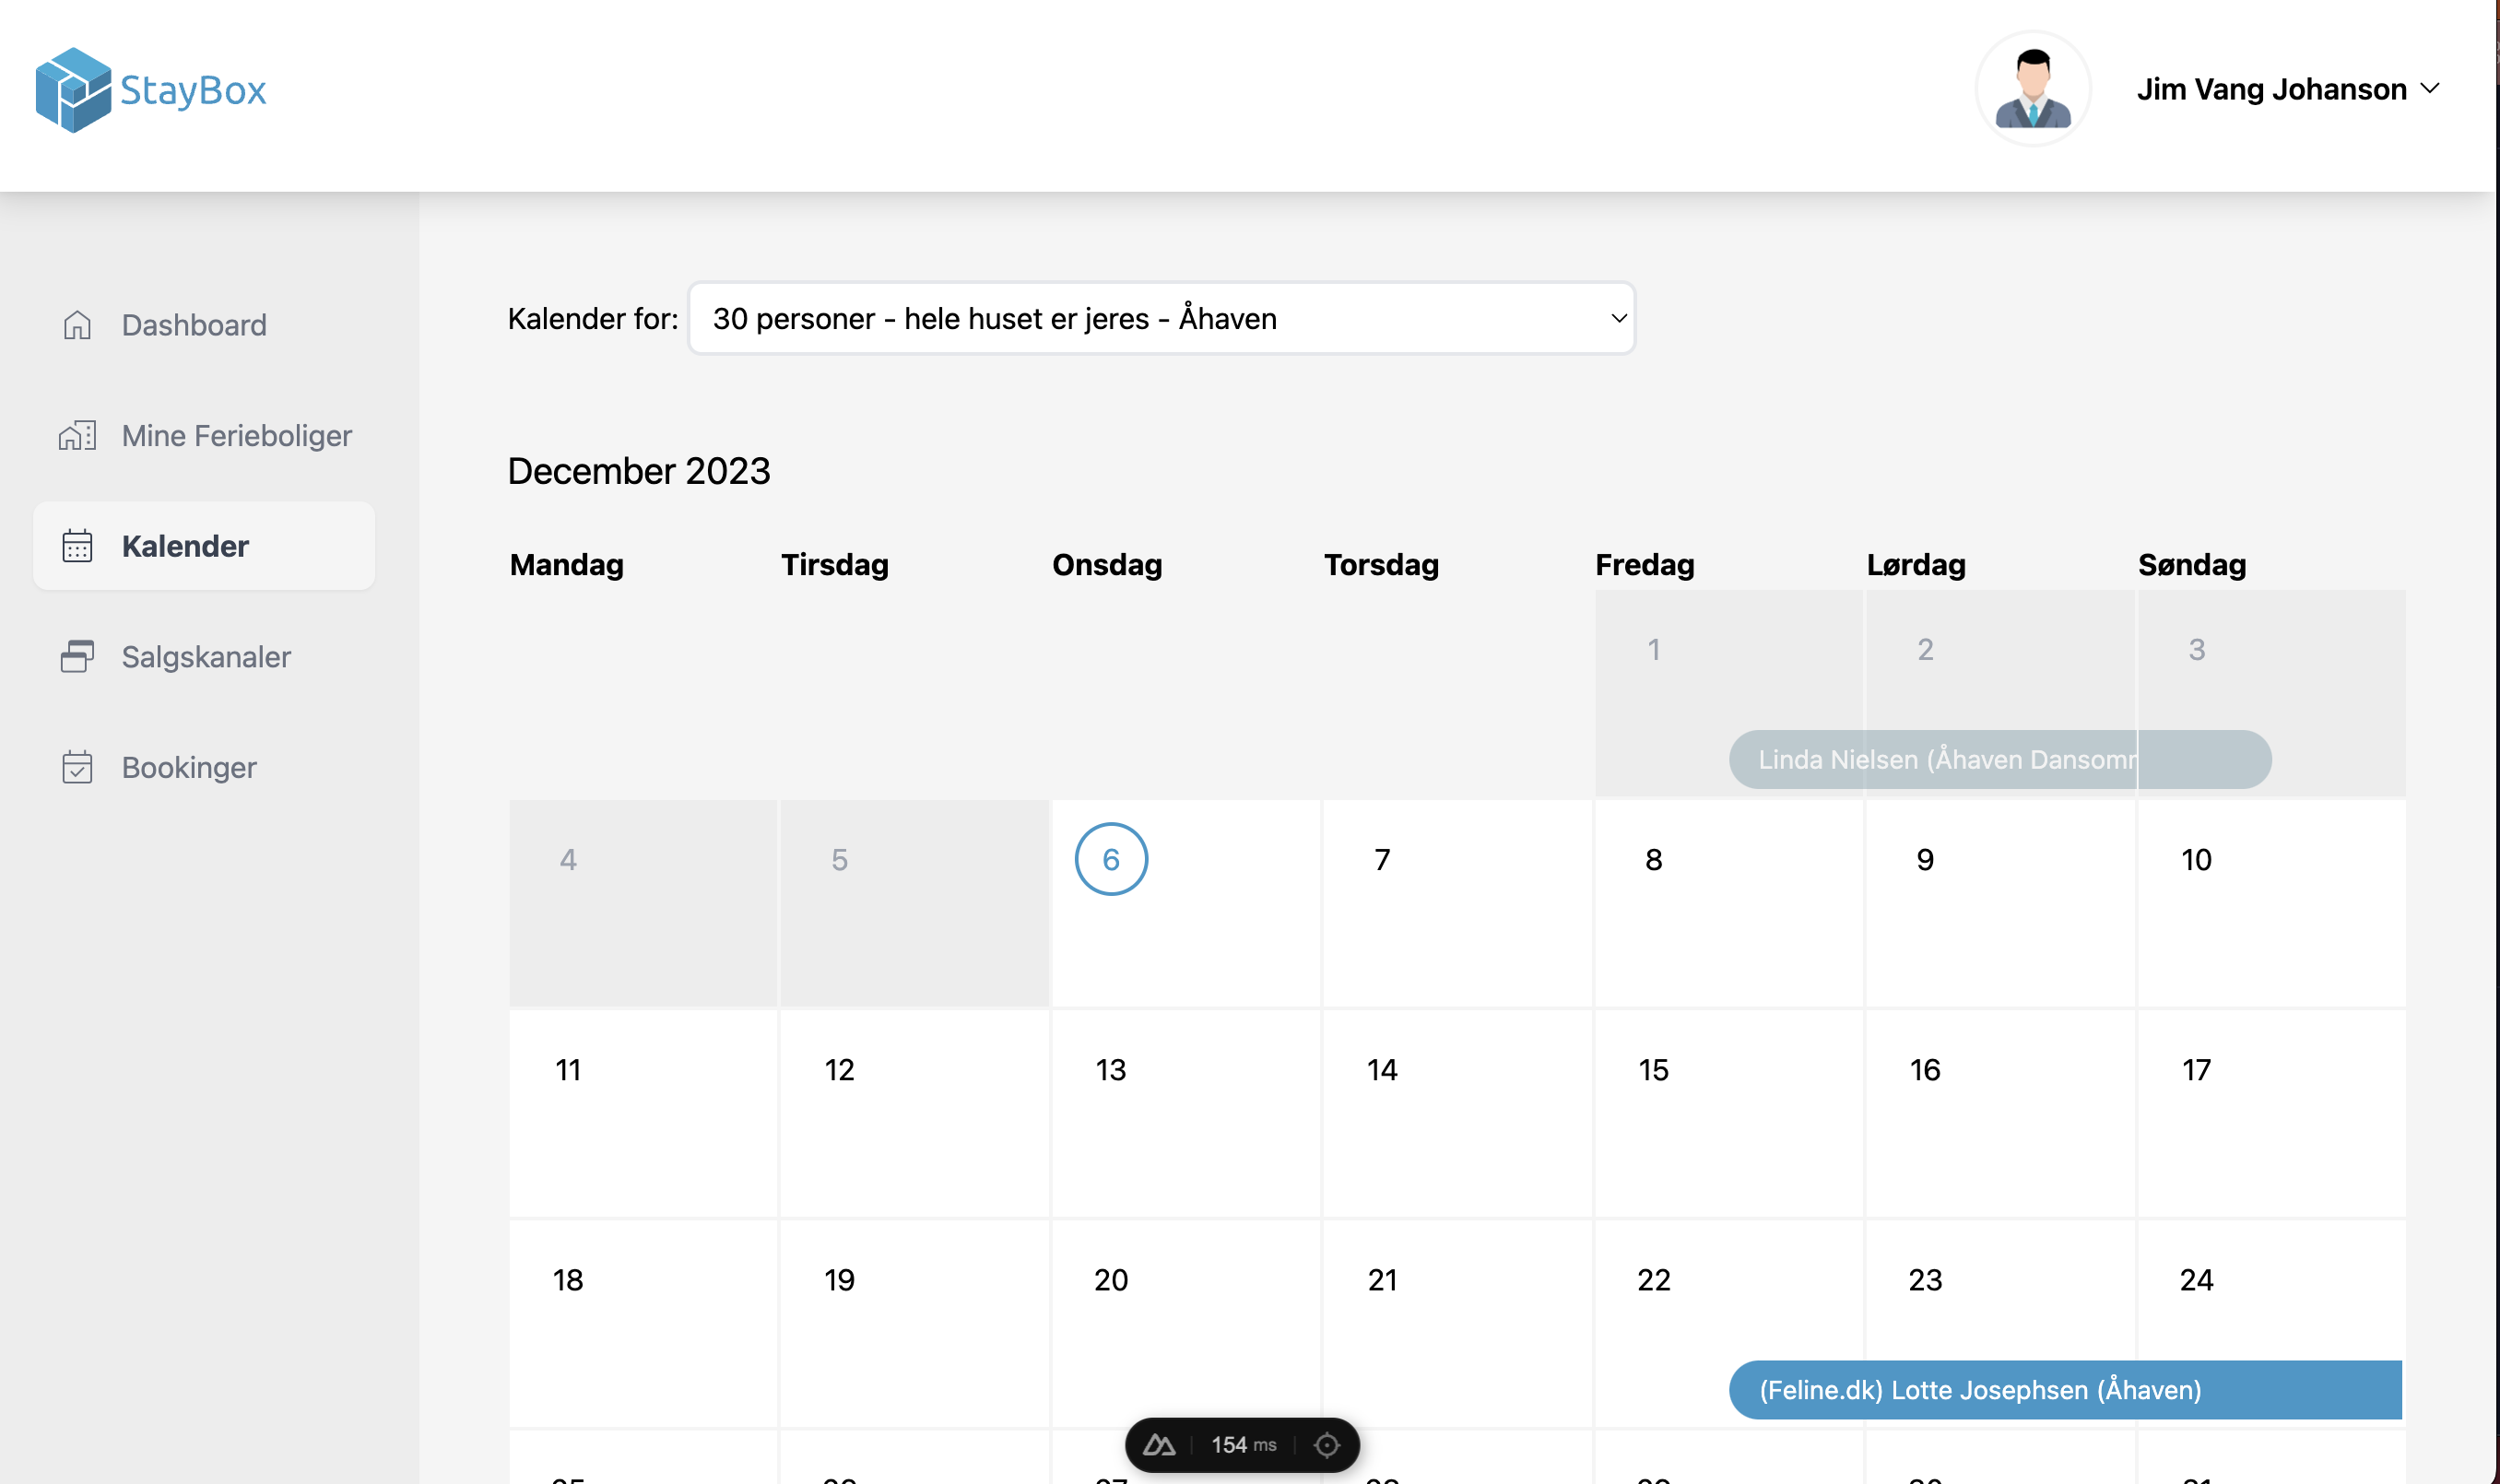Go to the Salgskanaler menu item

pyautogui.click(x=206, y=656)
